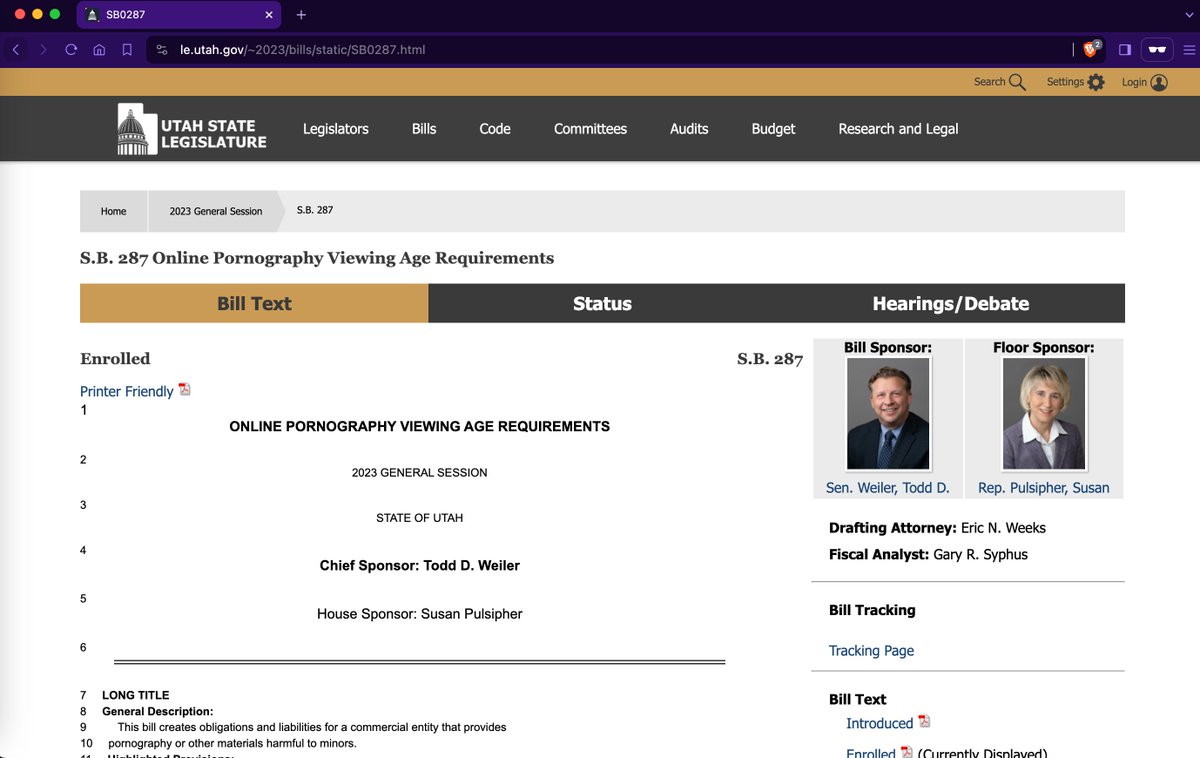Open a new tab with plus icon

click(x=301, y=15)
